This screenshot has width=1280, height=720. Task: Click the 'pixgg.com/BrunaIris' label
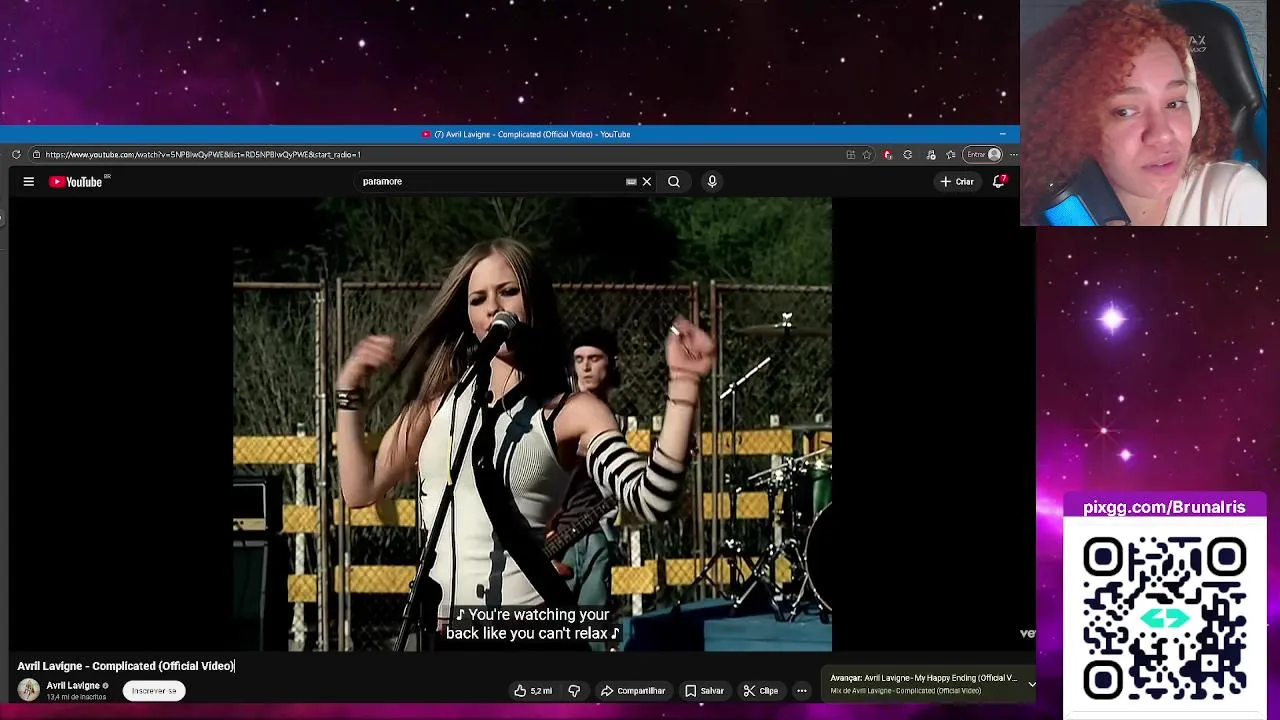pyautogui.click(x=1164, y=507)
